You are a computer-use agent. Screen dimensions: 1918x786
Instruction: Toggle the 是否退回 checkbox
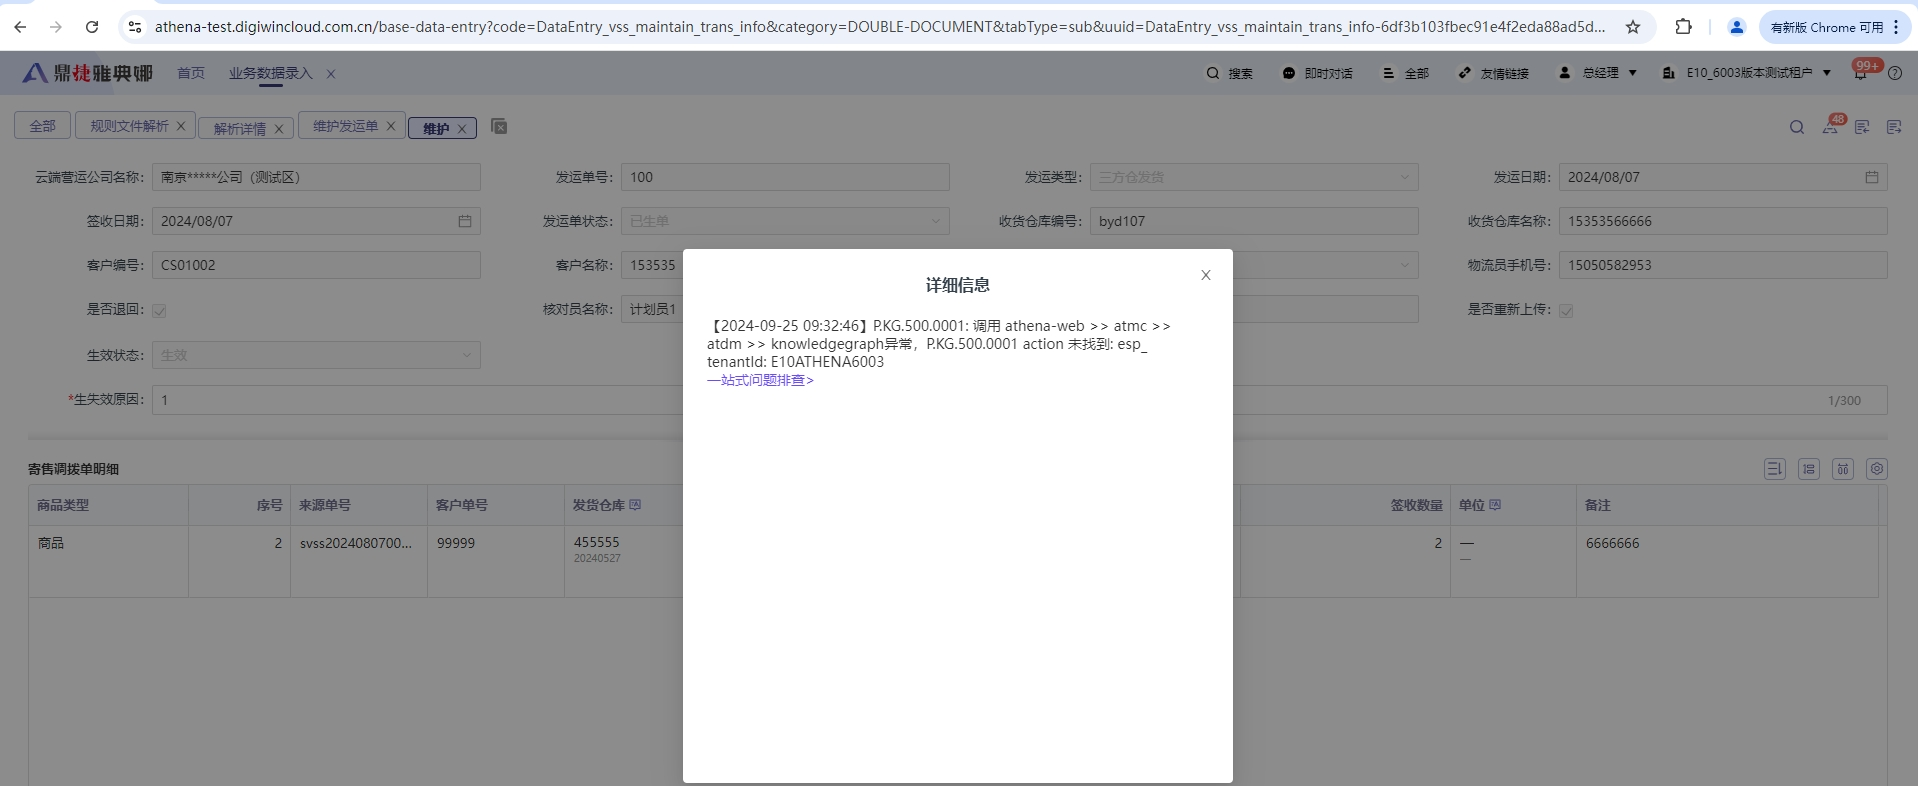[x=159, y=310]
